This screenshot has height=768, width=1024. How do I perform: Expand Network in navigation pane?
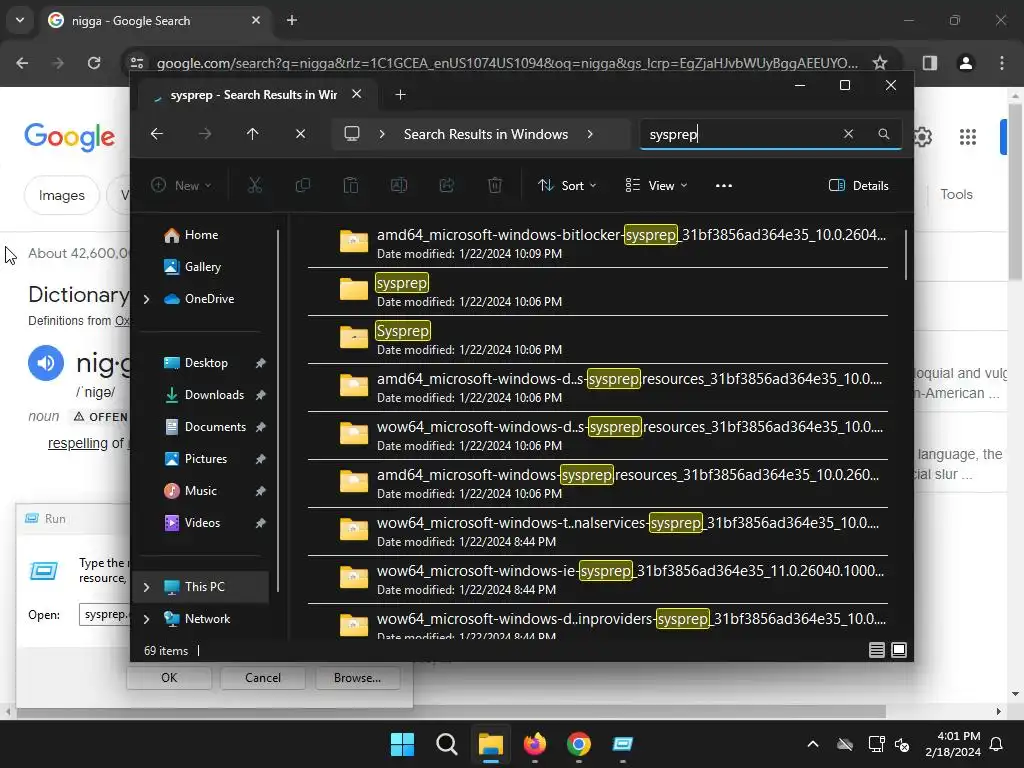coord(146,619)
